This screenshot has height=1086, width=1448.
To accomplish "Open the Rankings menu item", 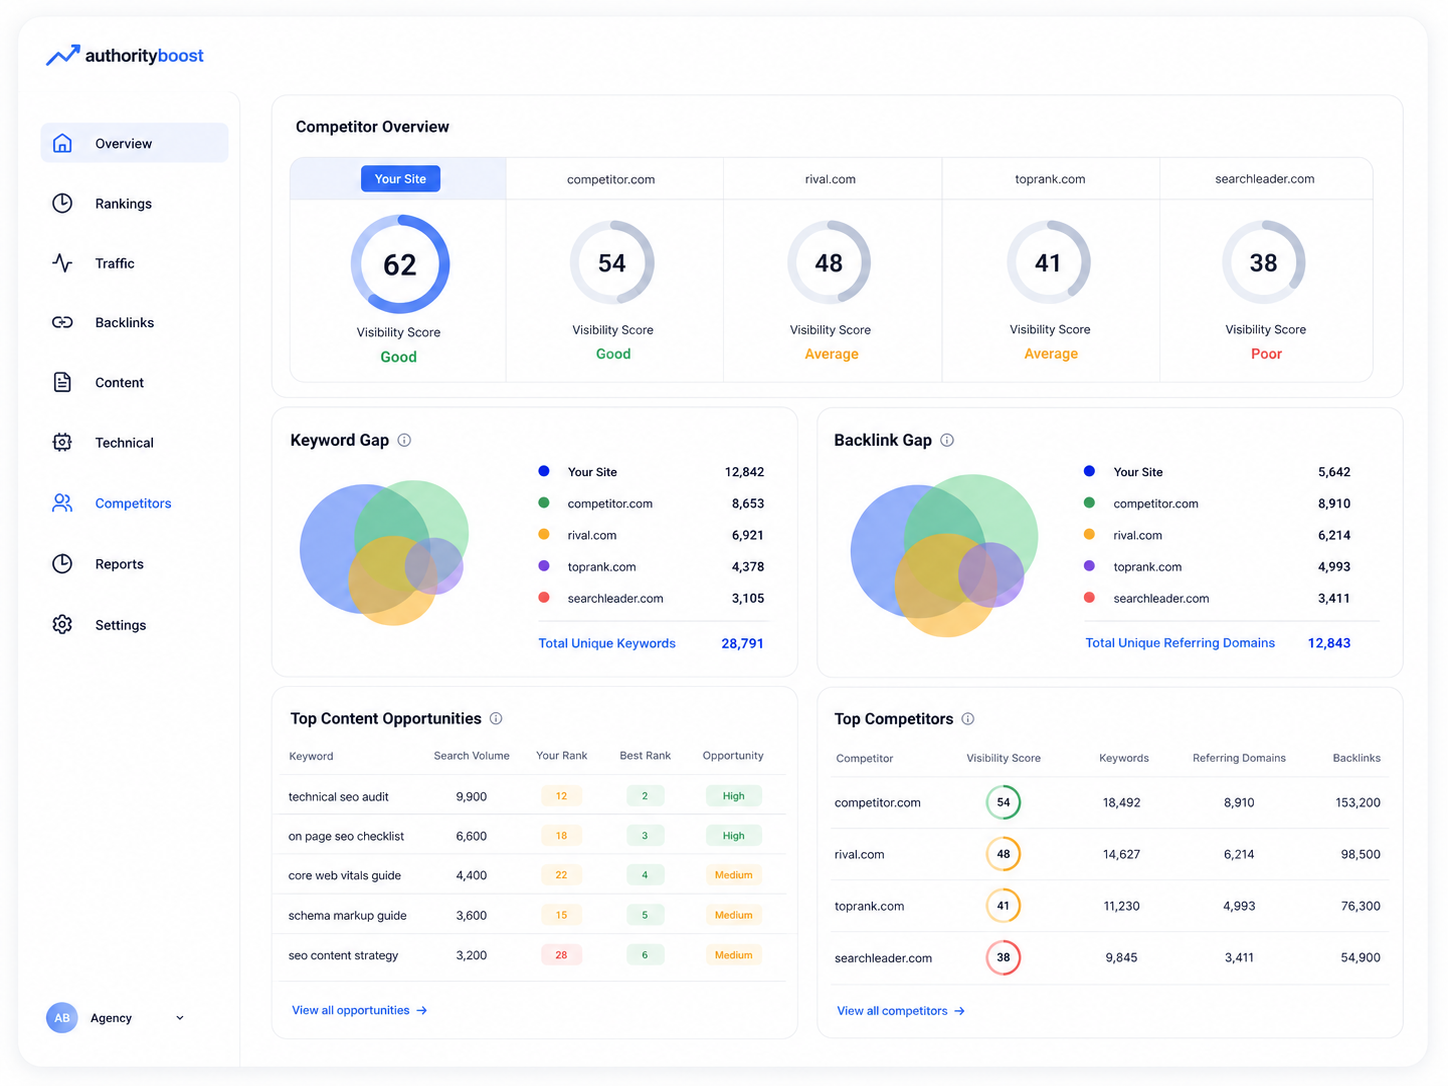I will (134, 203).
